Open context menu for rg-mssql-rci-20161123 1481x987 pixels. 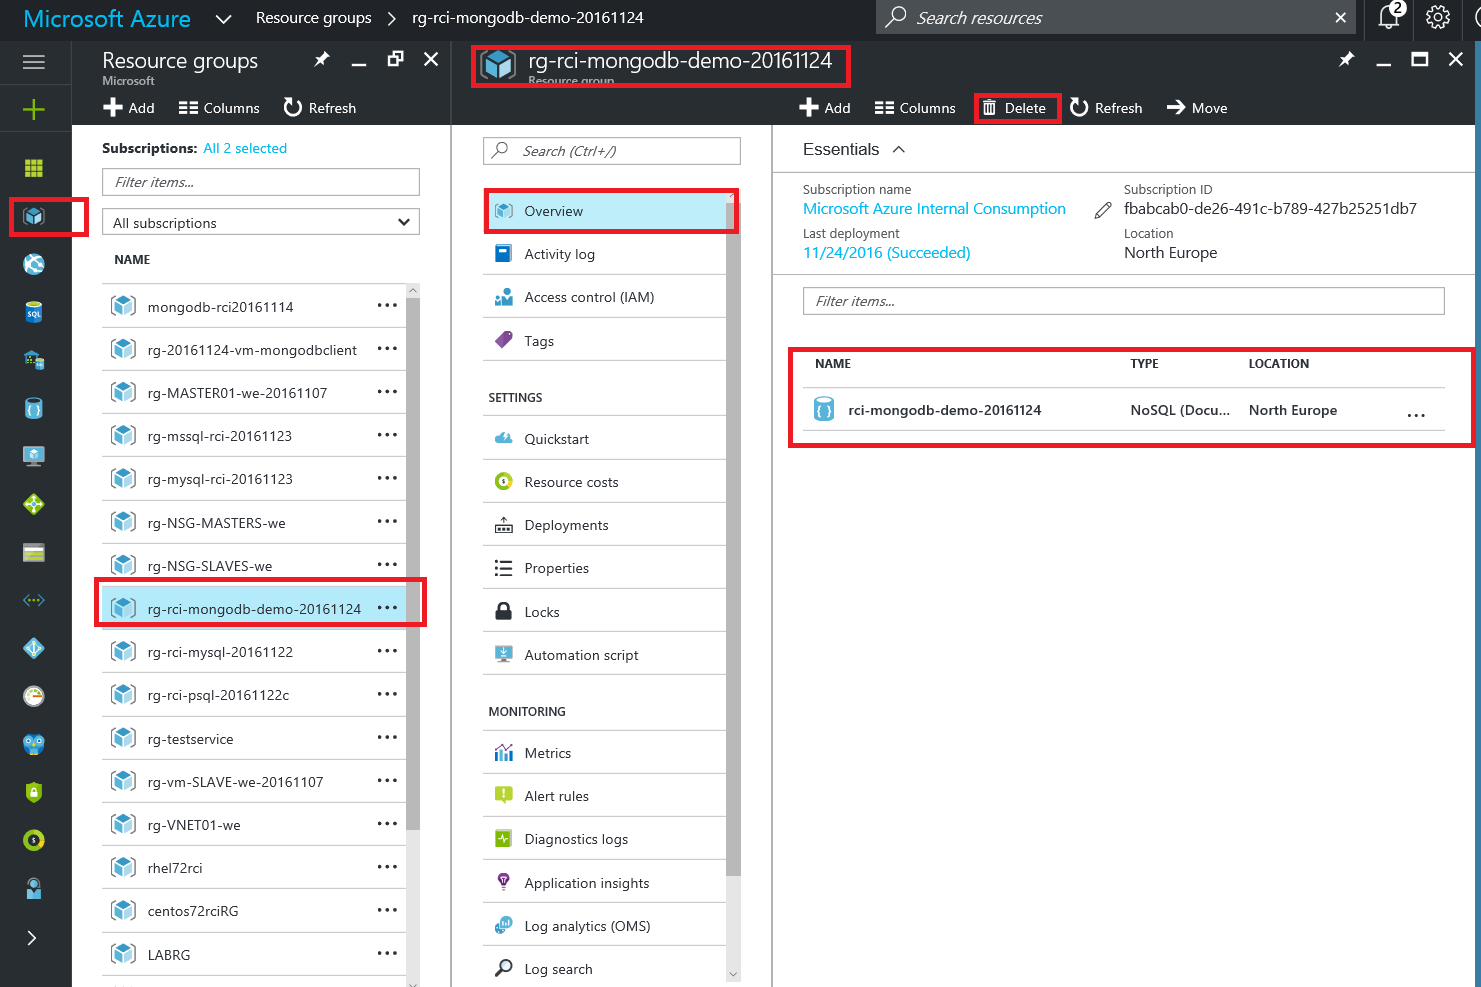(x=387, y=436)
